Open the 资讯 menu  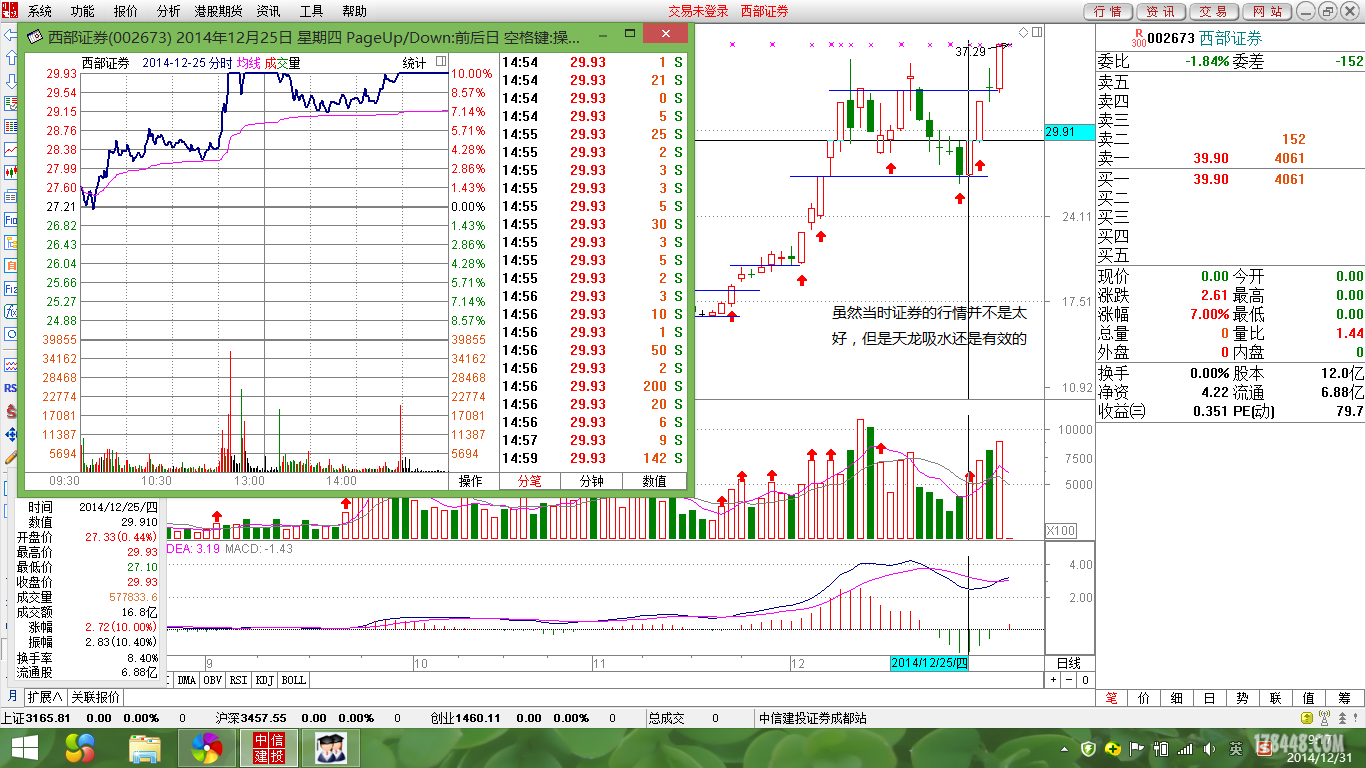pos(268,11)
